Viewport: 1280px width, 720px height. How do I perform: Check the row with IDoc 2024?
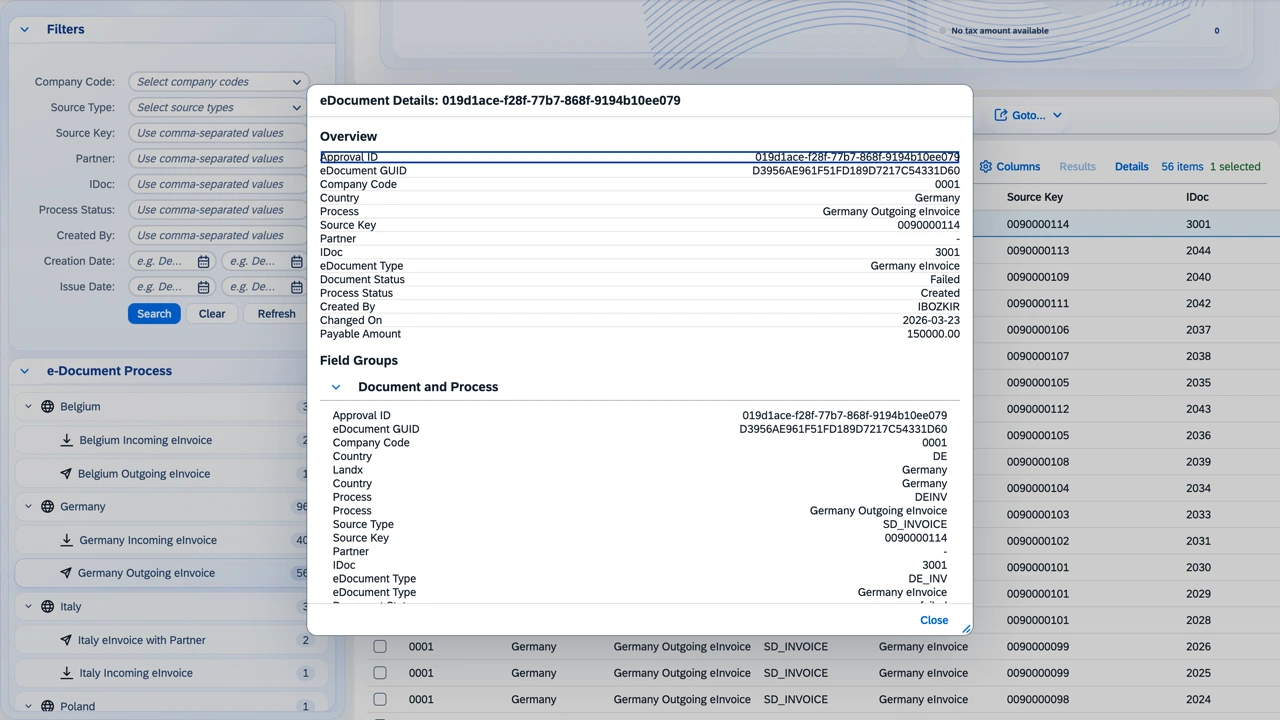click(x=380, y=700)
